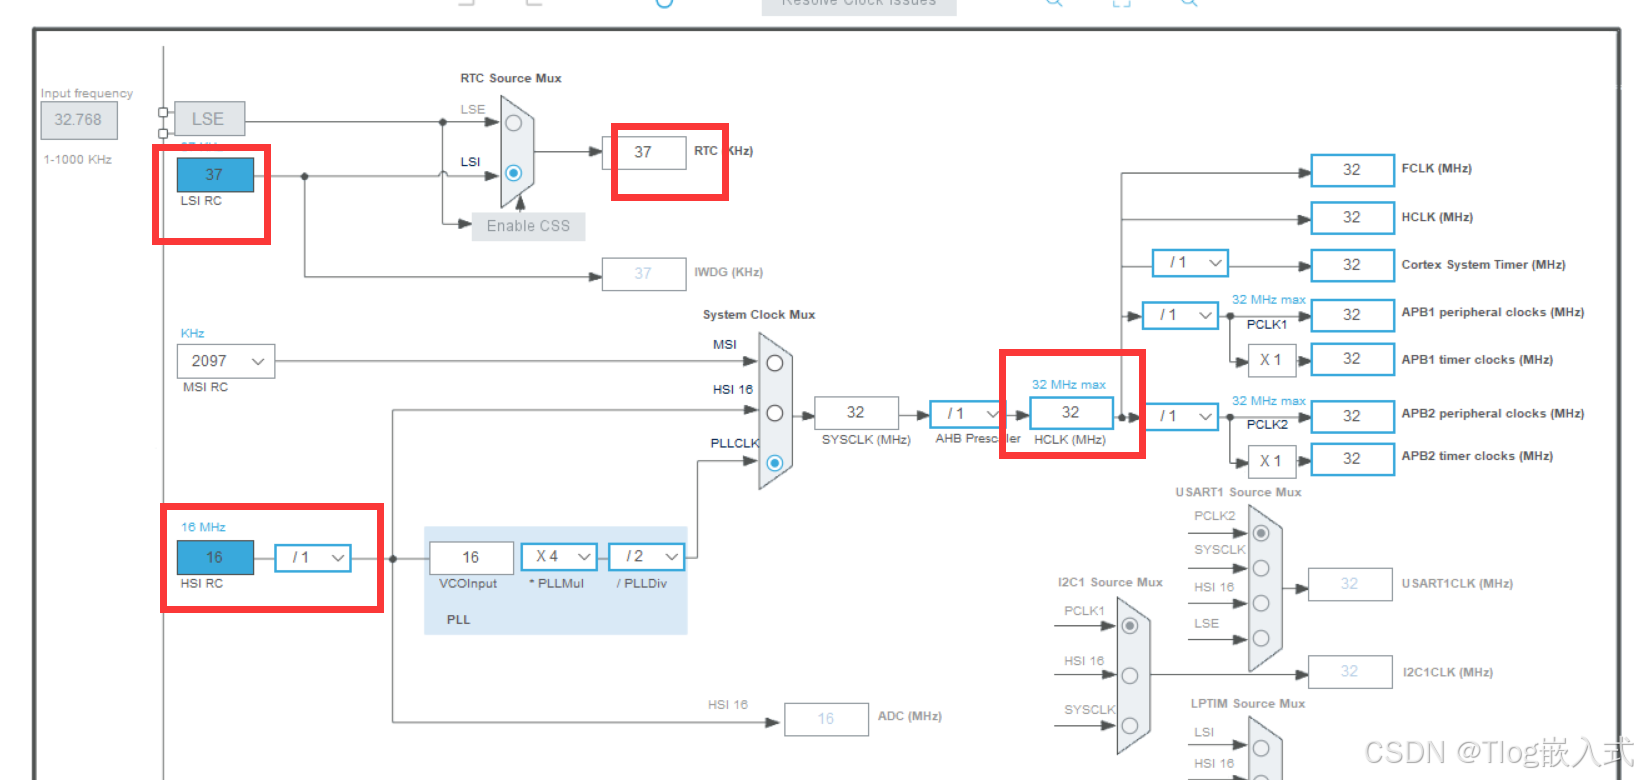Open the Cortex System Timer /1 divider dropdown

coord(1190,263)
